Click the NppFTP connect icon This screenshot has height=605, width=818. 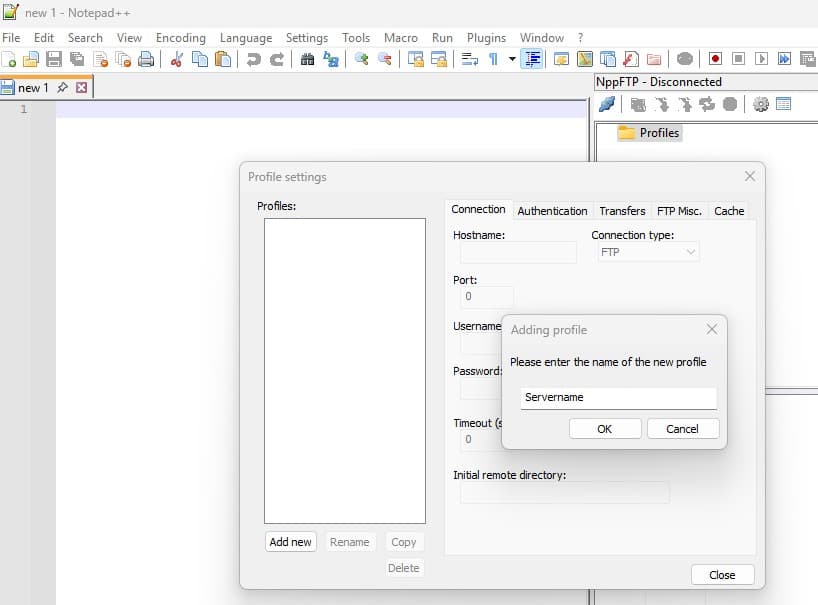click(607, 104)
